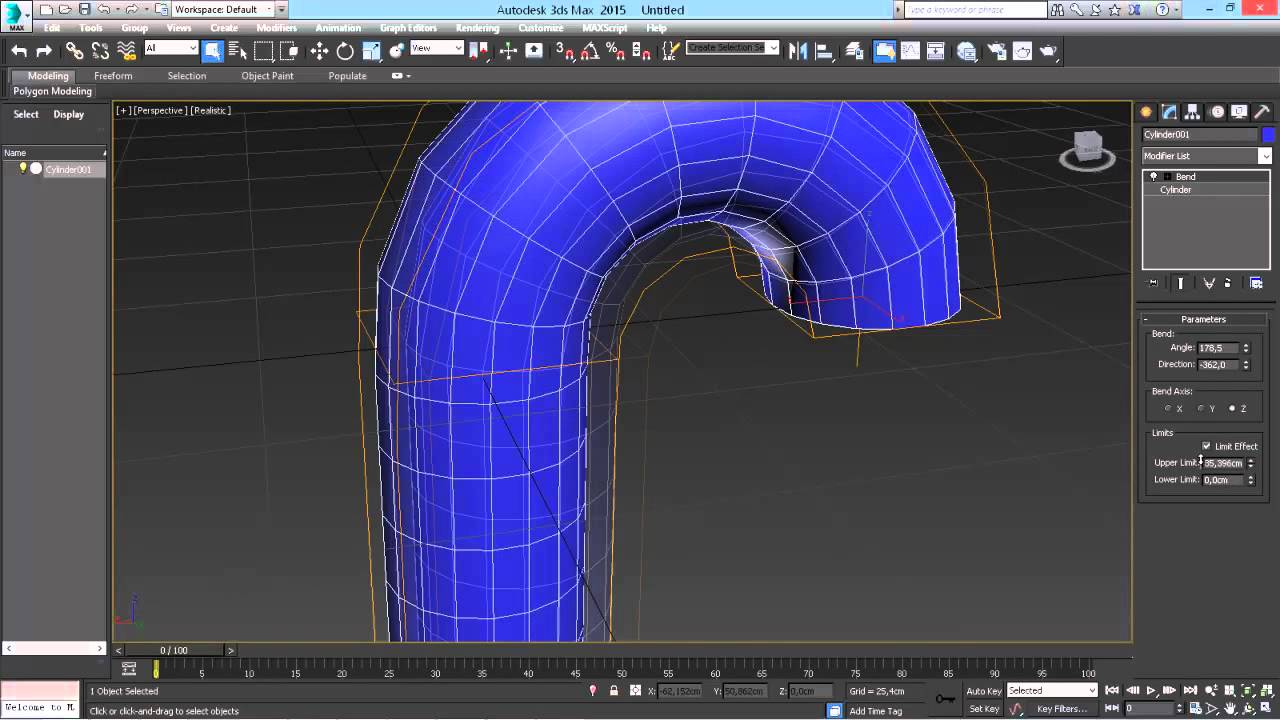Choose the Rectangular Selection Region tool

[264, 51]
